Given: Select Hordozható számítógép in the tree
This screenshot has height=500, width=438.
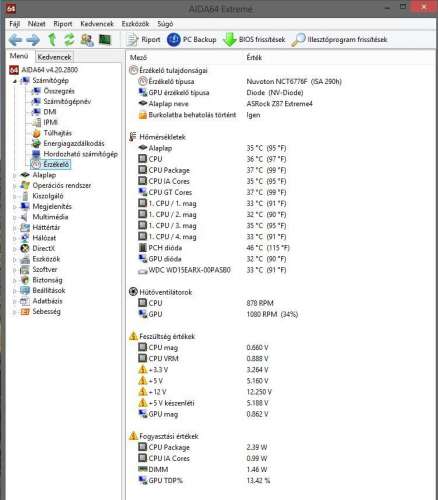Looking at the screenshot, I should click(80, 154).
